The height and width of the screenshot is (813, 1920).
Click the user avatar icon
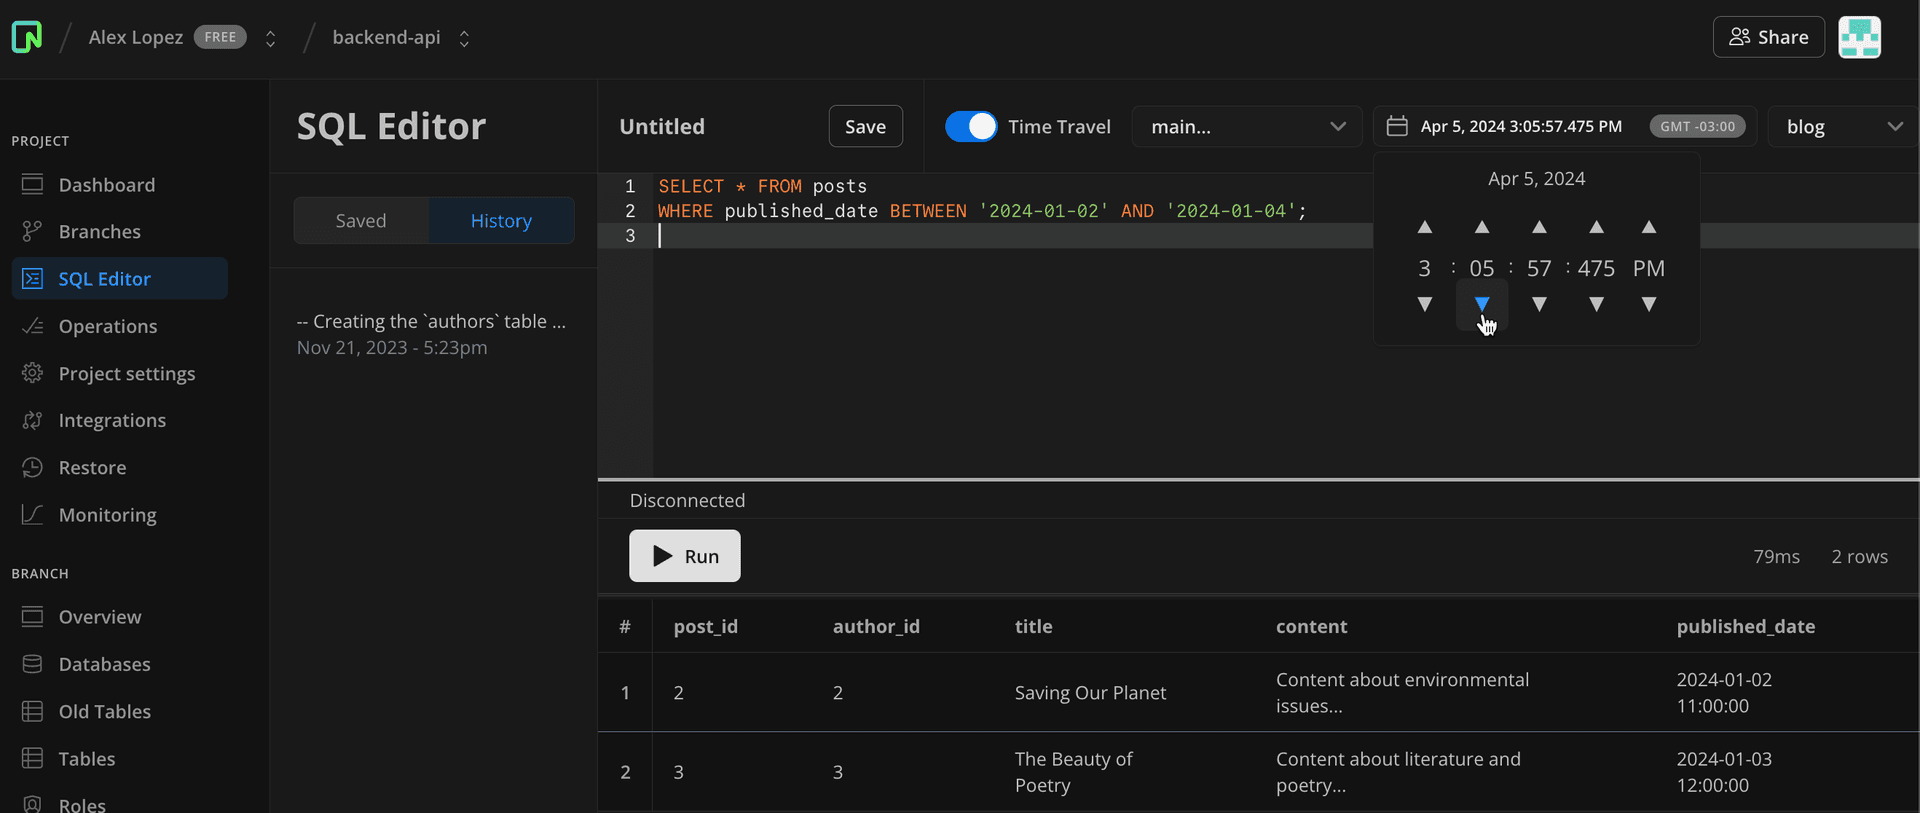(1859, 37)
